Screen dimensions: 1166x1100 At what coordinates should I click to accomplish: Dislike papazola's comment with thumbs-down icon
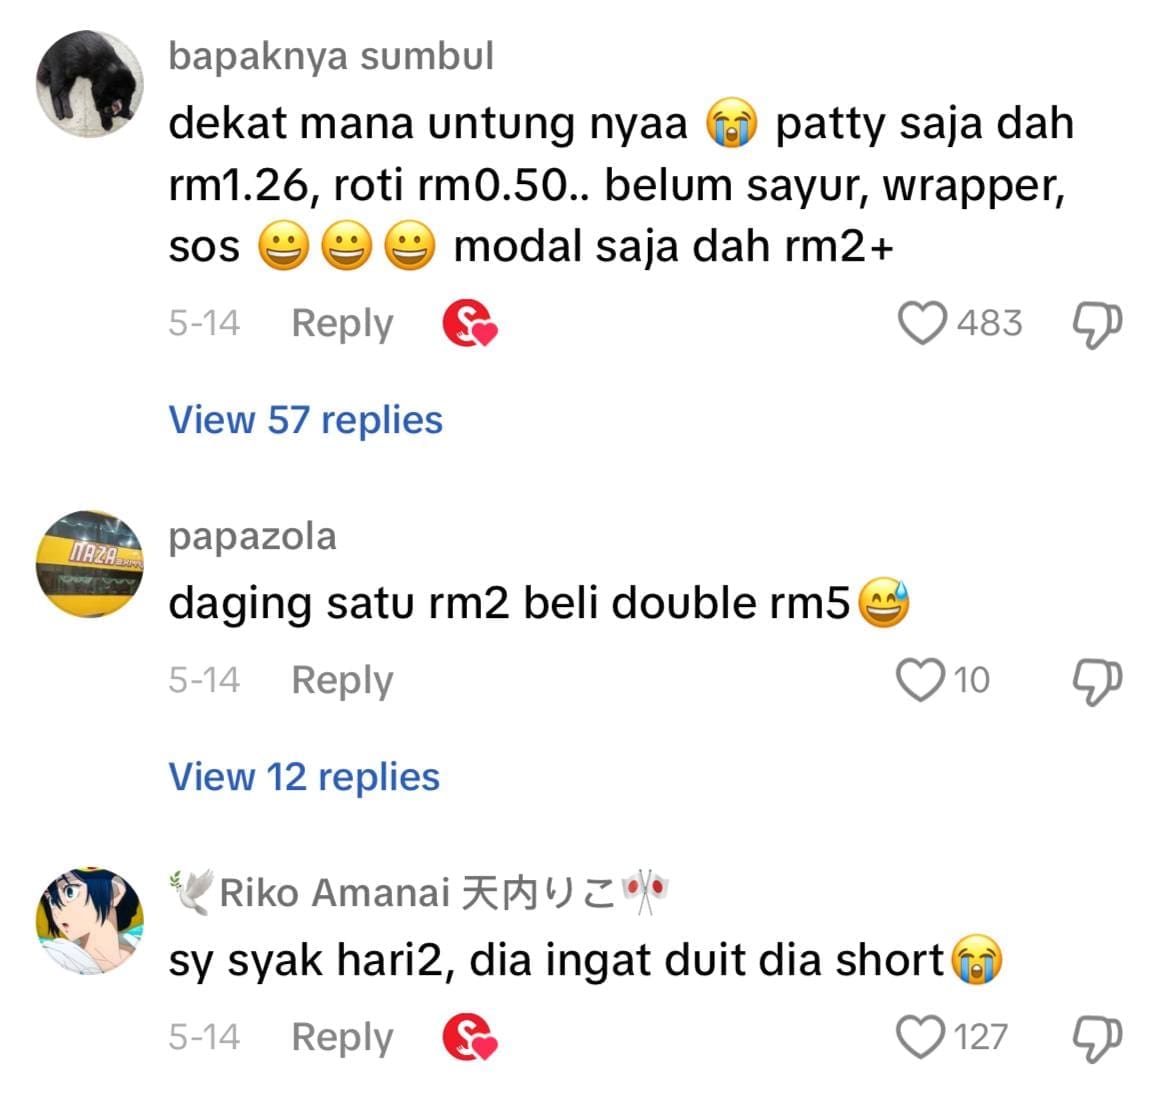coord(1097,682)
